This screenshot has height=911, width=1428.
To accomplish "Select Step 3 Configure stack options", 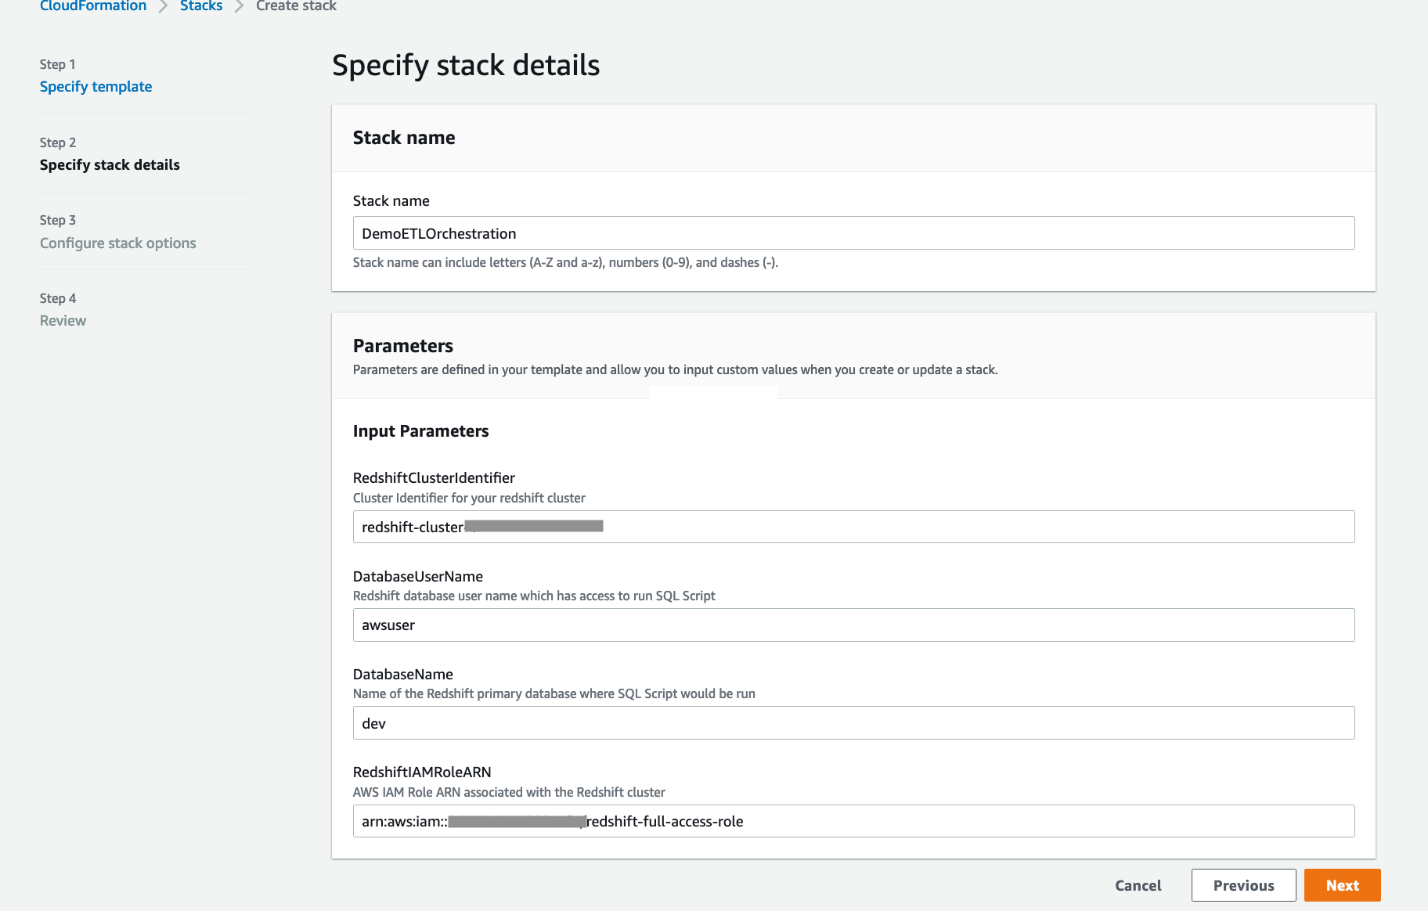I will pos(118,242).
